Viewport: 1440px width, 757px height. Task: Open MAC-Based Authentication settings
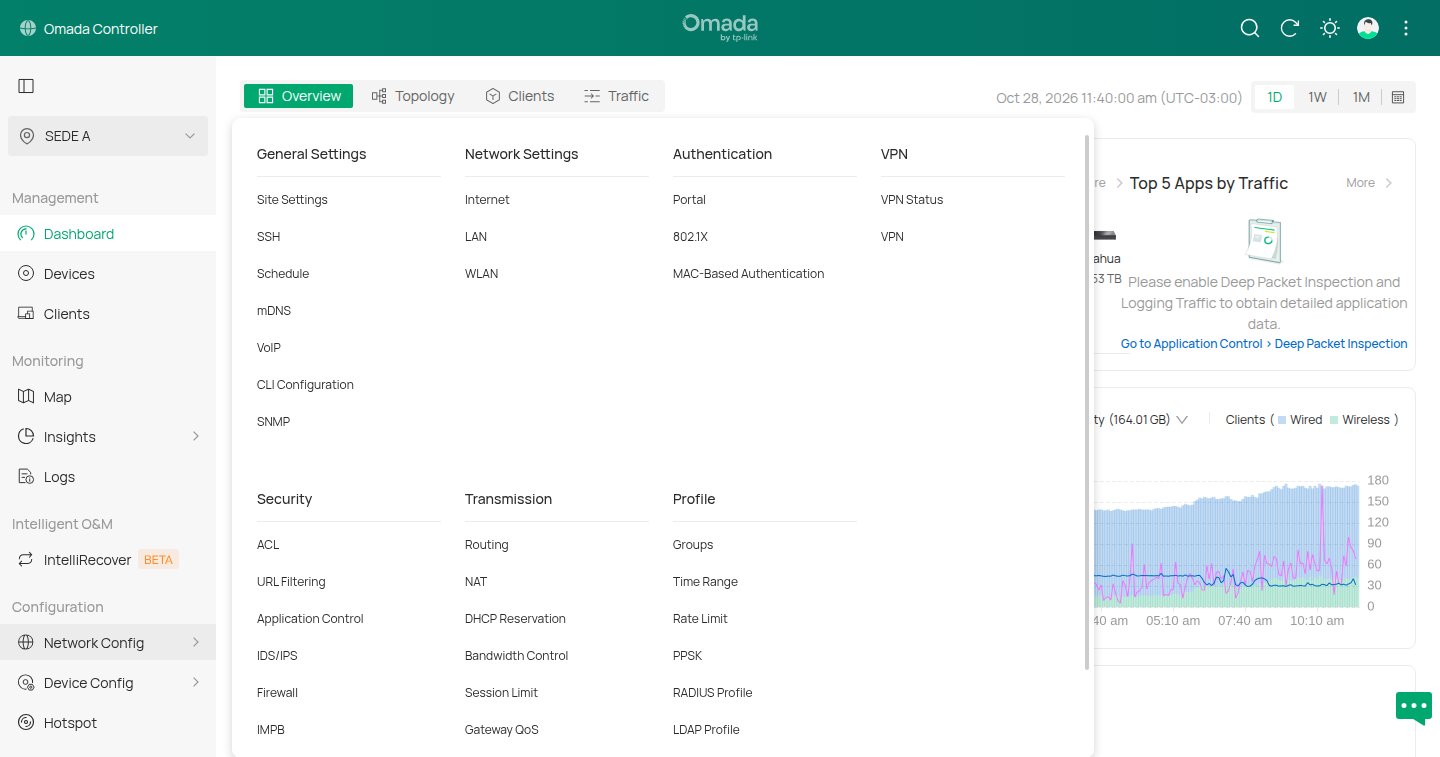[x=748, y=274]
